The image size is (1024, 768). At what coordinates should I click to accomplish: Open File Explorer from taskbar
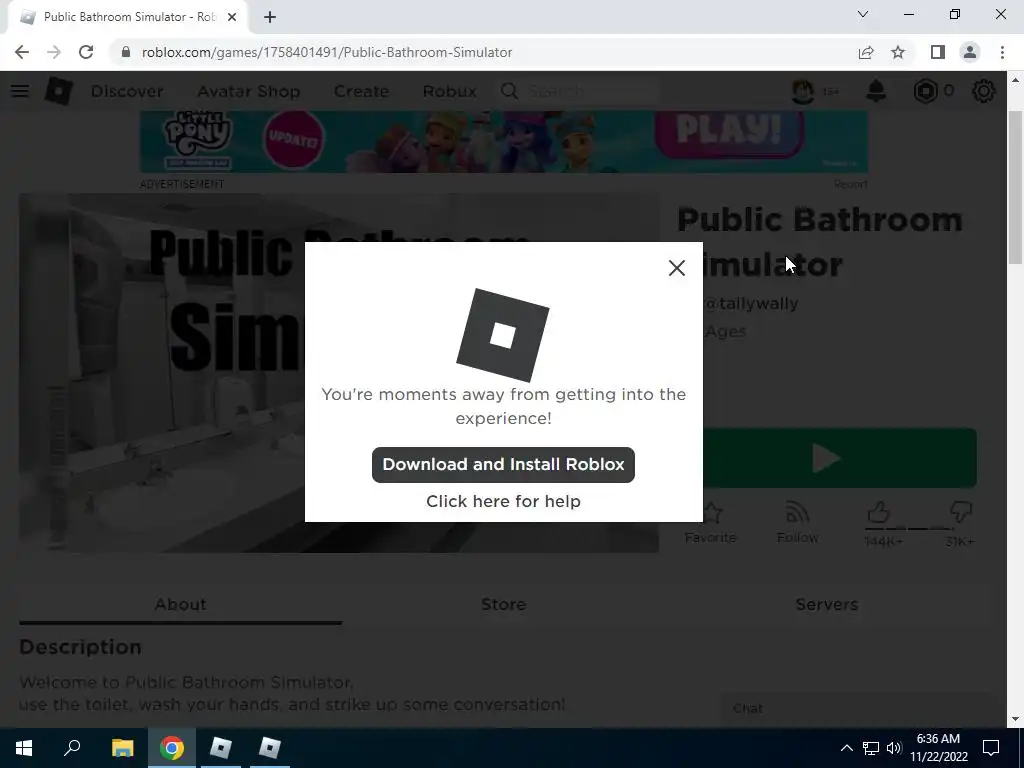pyautogui.click(x=122, y=748)
